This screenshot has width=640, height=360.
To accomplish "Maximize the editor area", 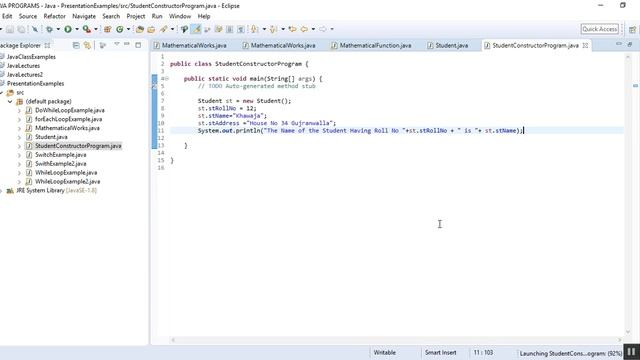I will pyautogui.click(x=630, y=44).
